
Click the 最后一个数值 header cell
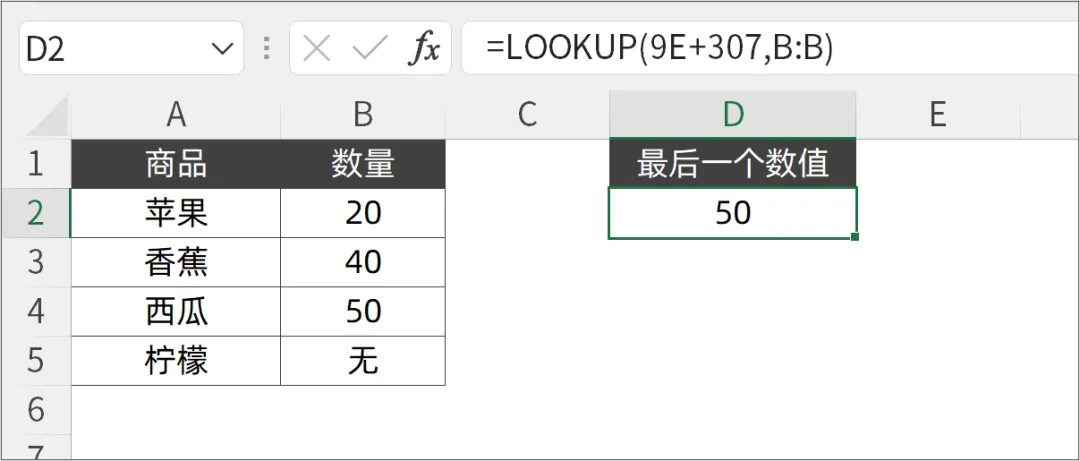tap(733, 164)
